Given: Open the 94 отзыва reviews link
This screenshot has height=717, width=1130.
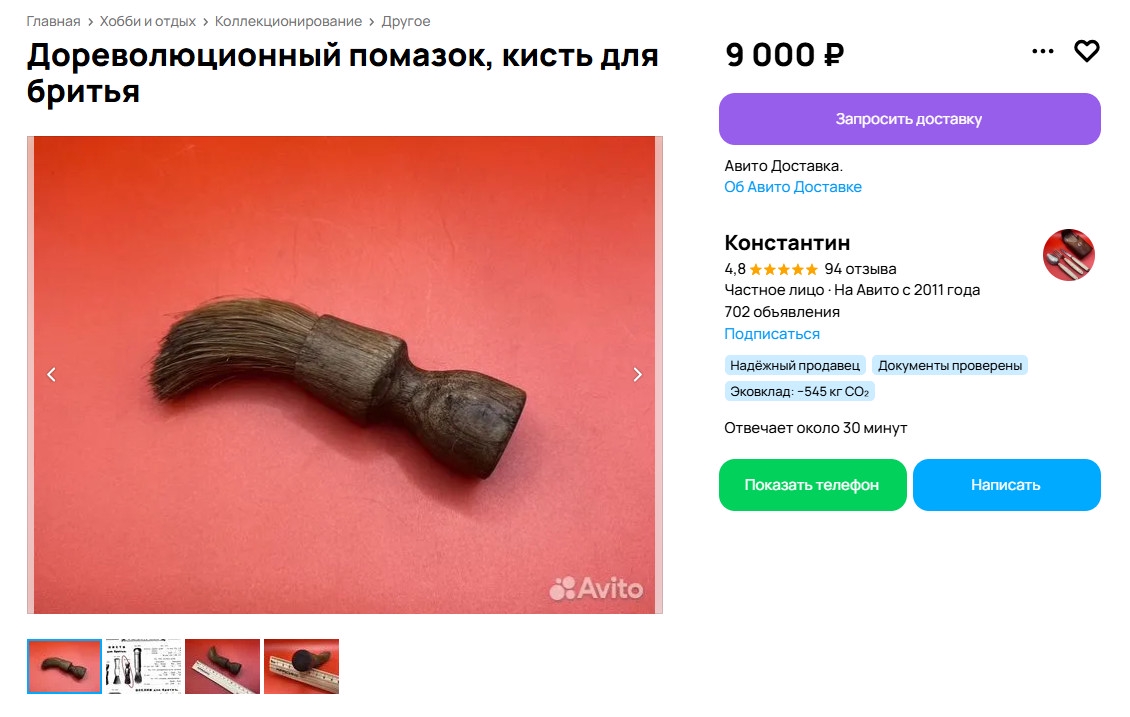Looking at the screenshot, I should [x=860, y=269].
